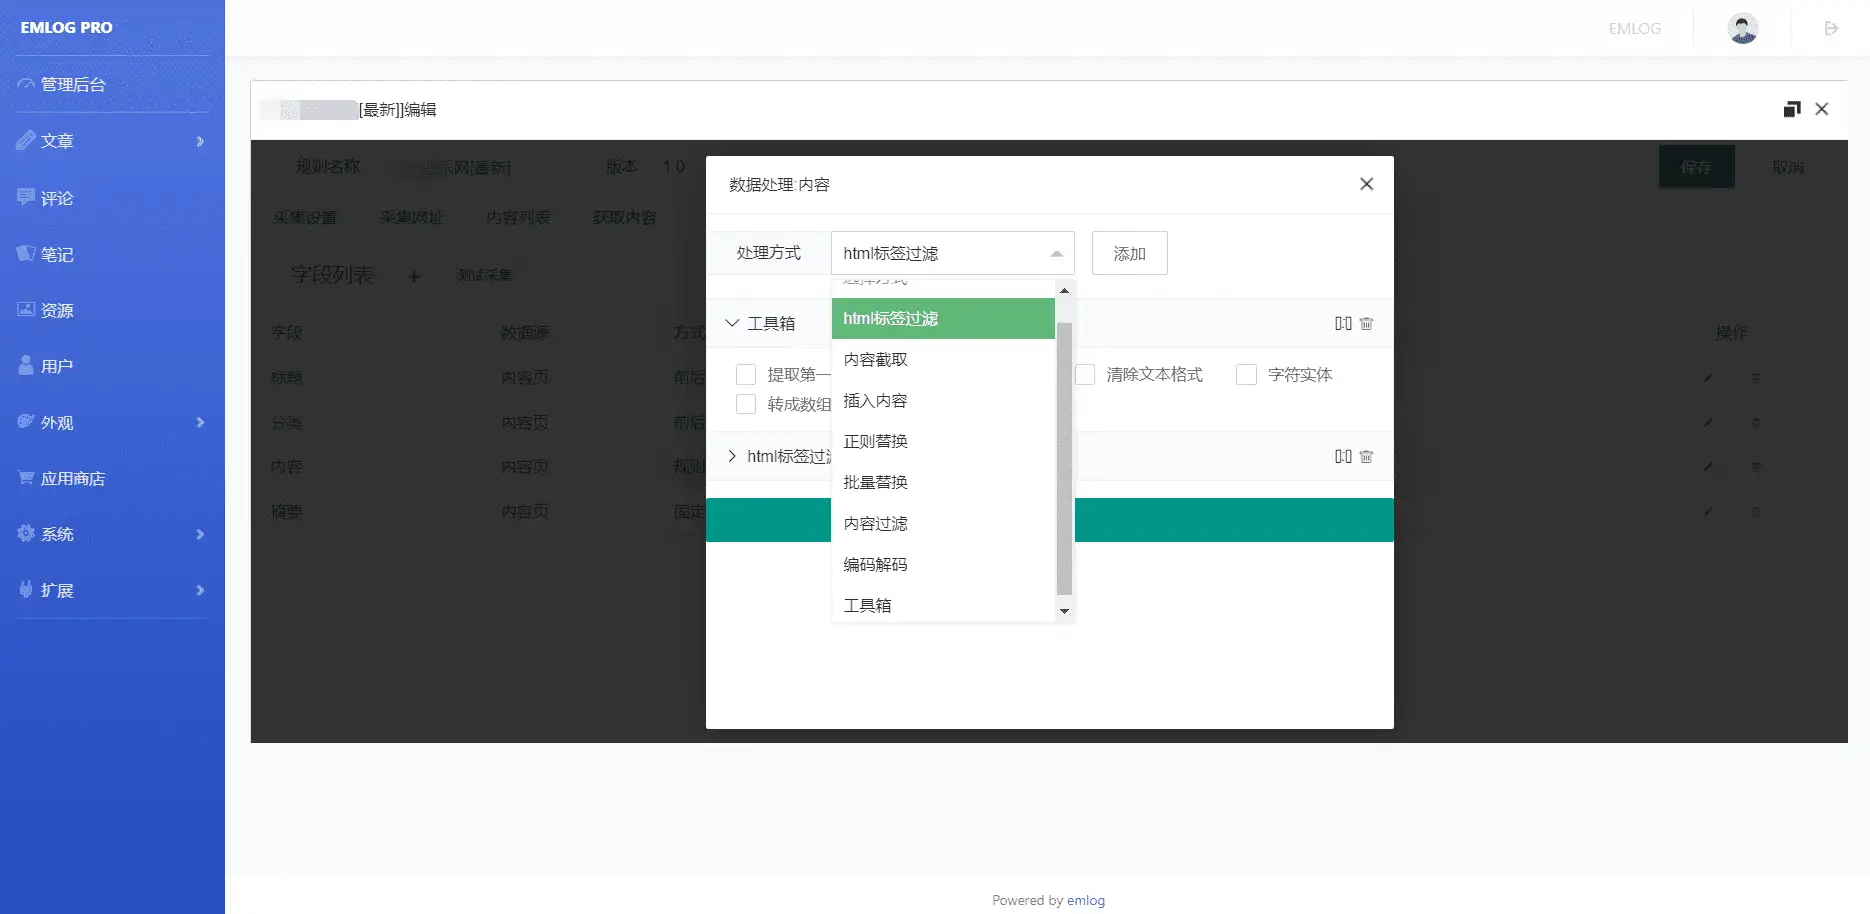
Task: Open the user avatar in header
Action: [x=1743, y=28]
